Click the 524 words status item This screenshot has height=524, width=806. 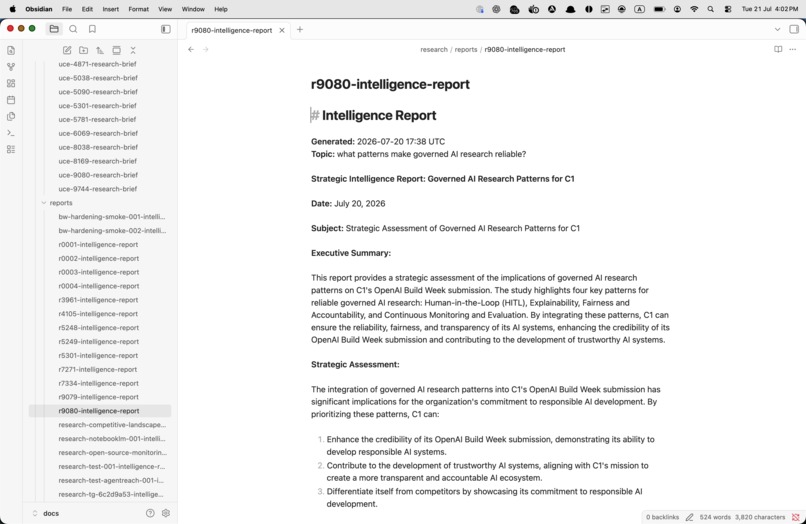[x=715, y=517]
